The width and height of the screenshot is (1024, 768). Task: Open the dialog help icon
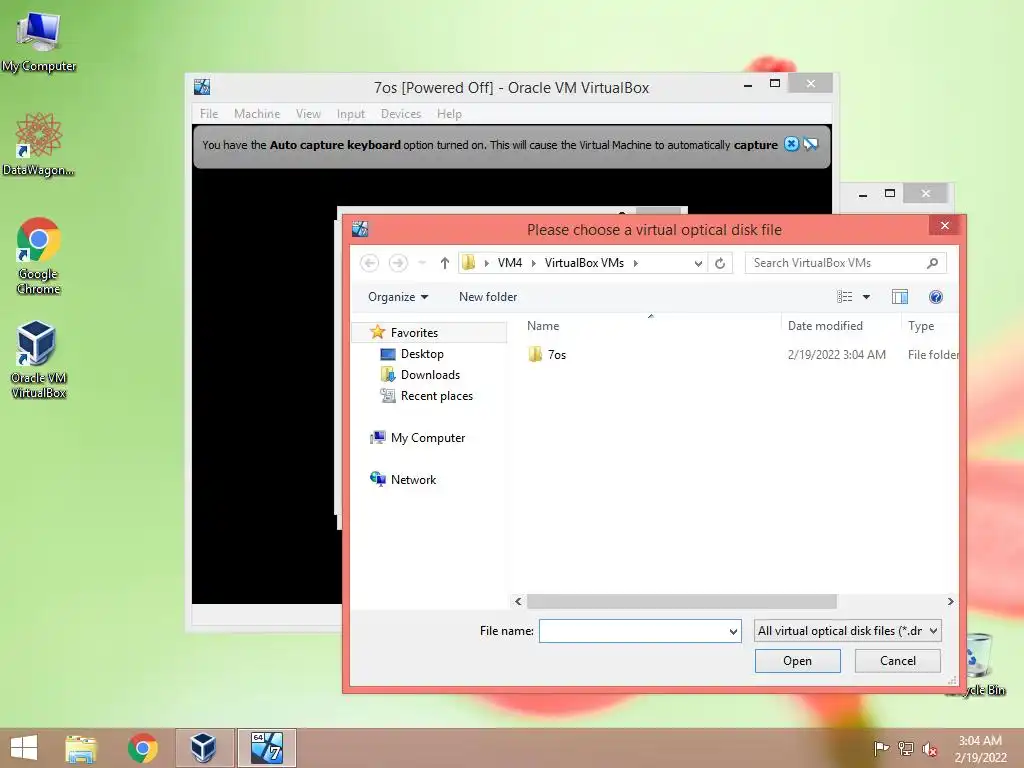tap(935, 297)
